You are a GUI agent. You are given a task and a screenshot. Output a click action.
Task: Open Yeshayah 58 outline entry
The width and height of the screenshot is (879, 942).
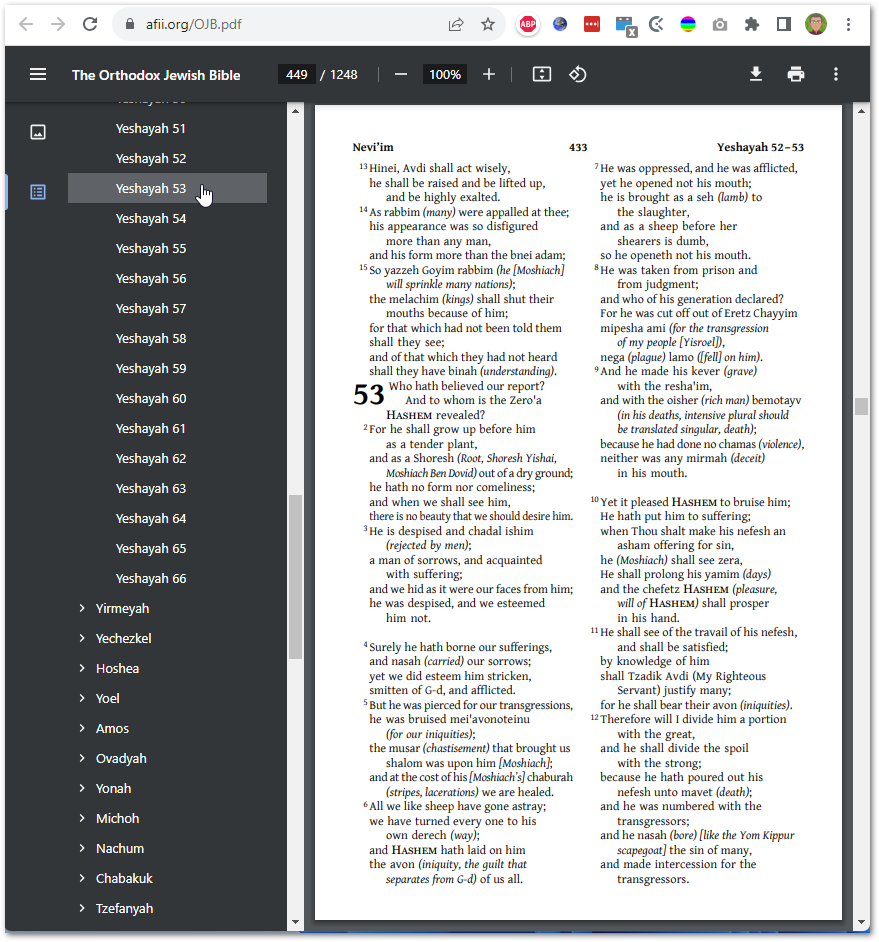(151, 339)
